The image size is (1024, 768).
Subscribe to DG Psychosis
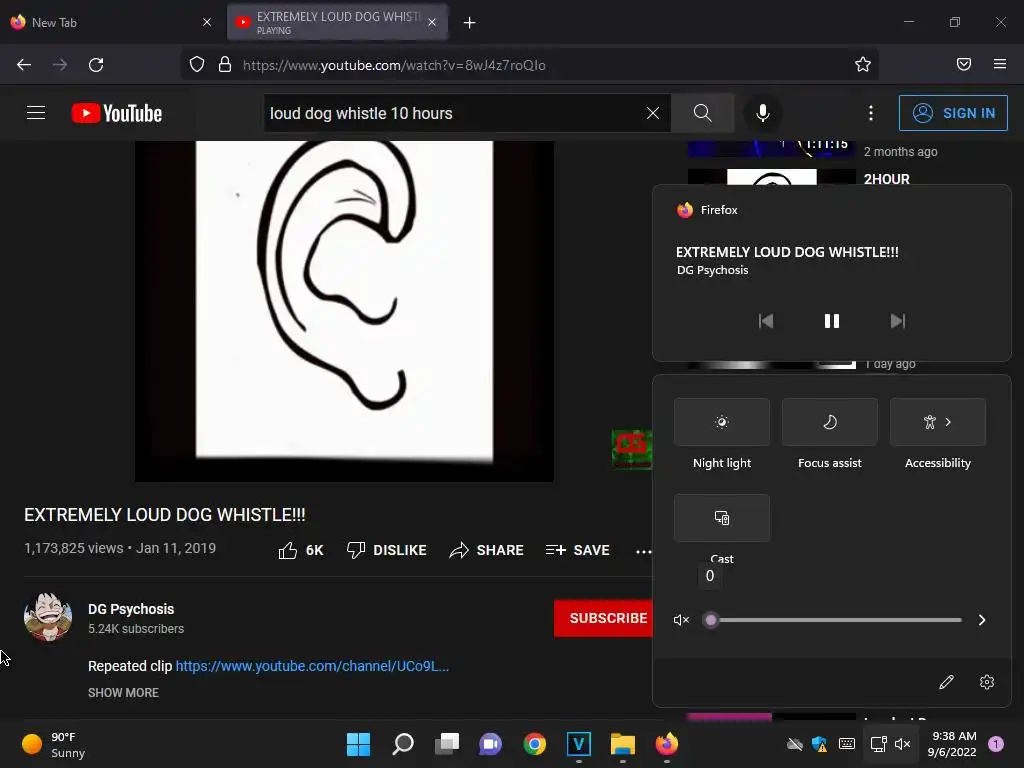tap(604, 618)
